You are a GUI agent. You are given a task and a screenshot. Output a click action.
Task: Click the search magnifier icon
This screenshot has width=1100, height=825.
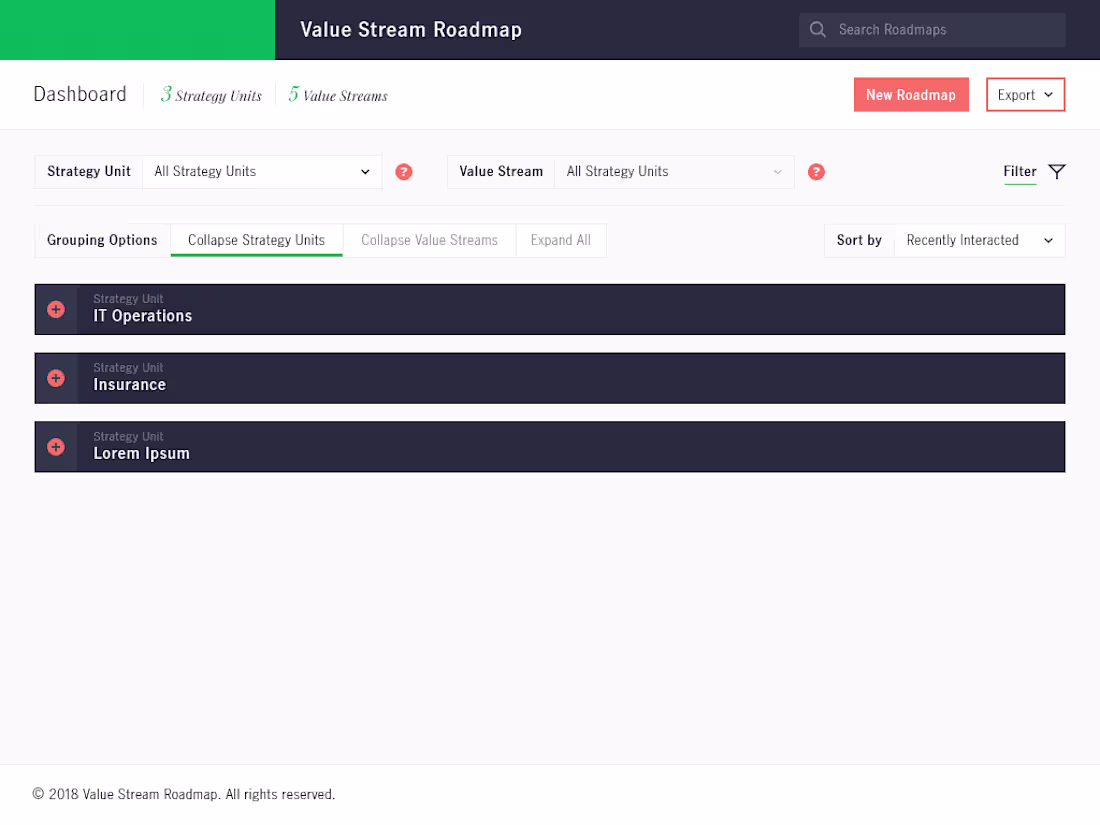[817, 29]
